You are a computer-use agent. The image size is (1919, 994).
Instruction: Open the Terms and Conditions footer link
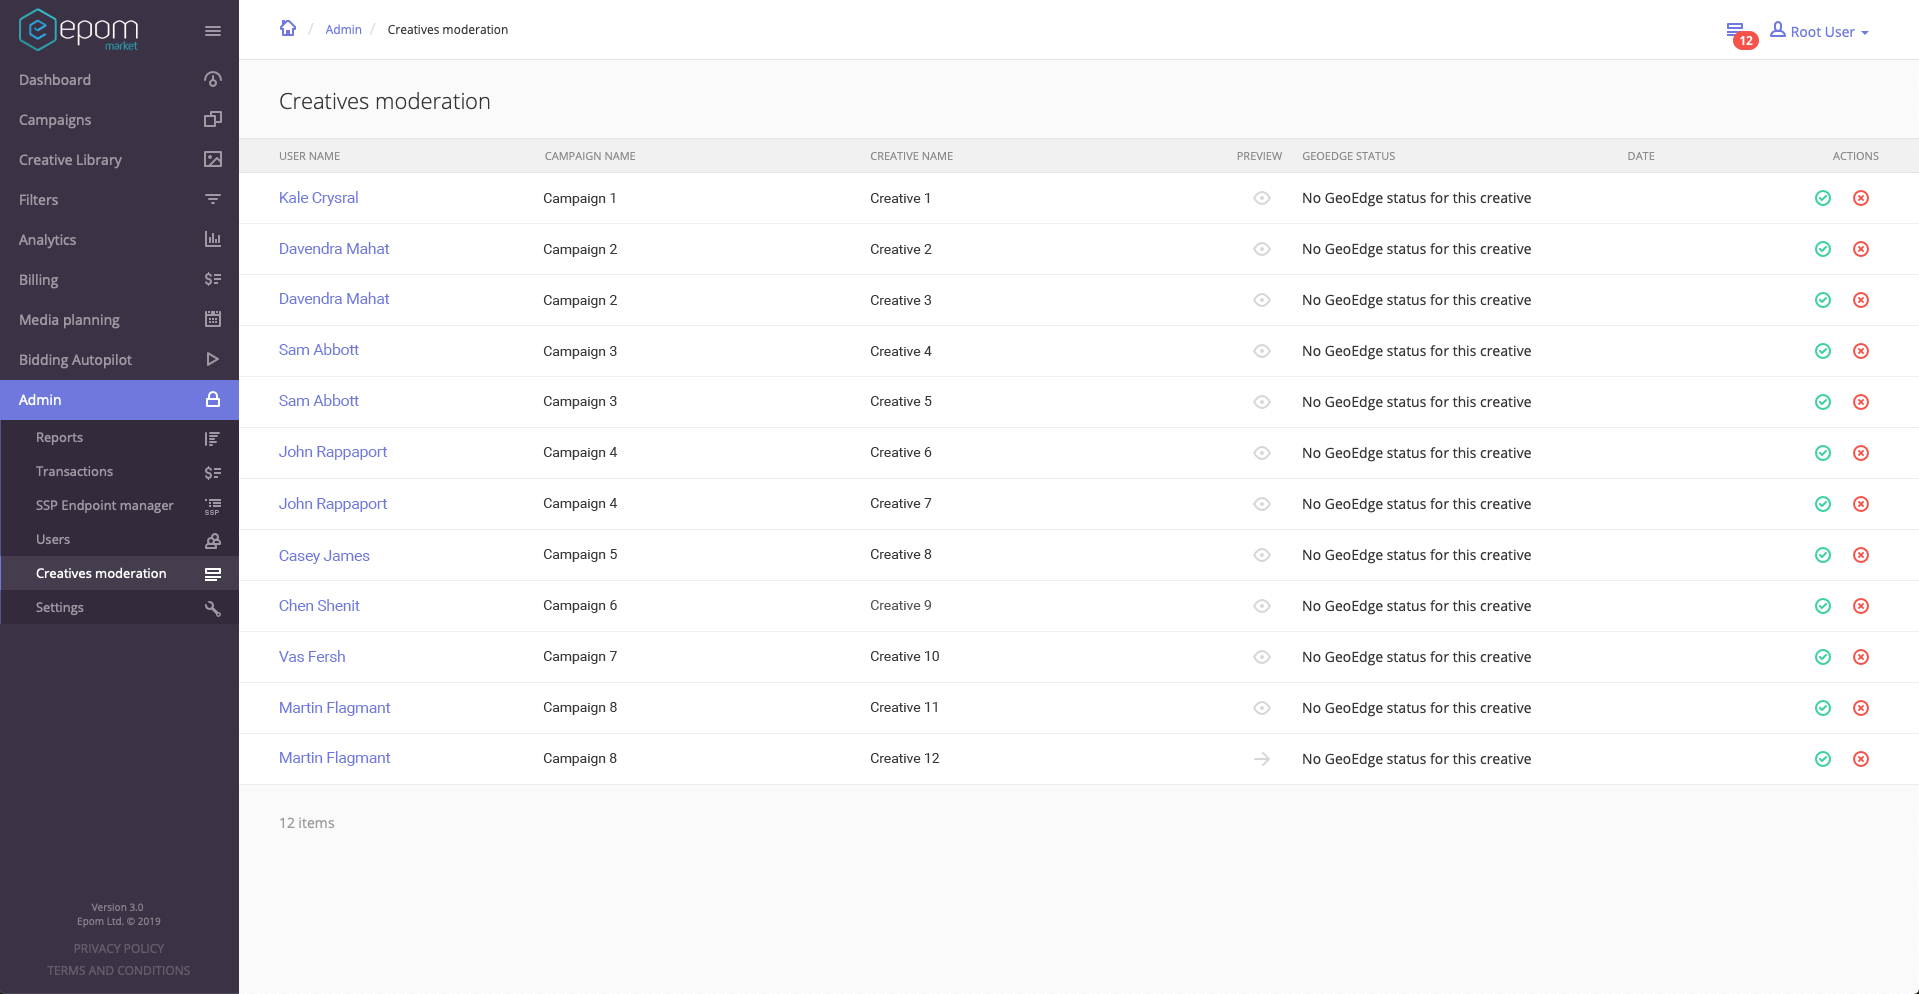coord(118,971)
